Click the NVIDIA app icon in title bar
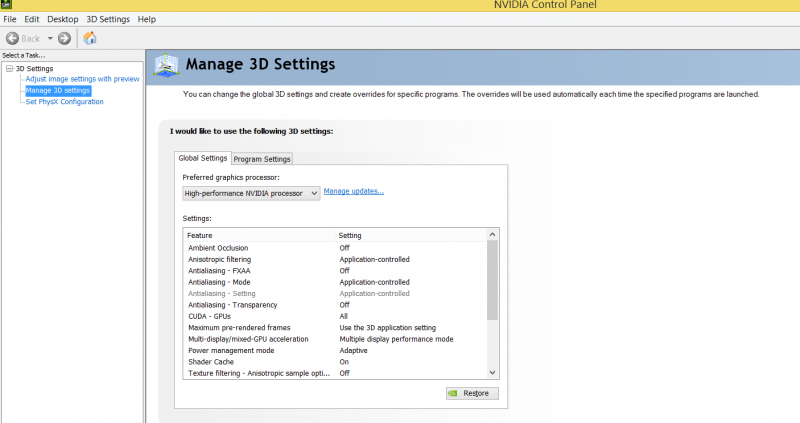The width and height of the screenshot is (800, 423). pyautogui.click(x=6, y=4)
